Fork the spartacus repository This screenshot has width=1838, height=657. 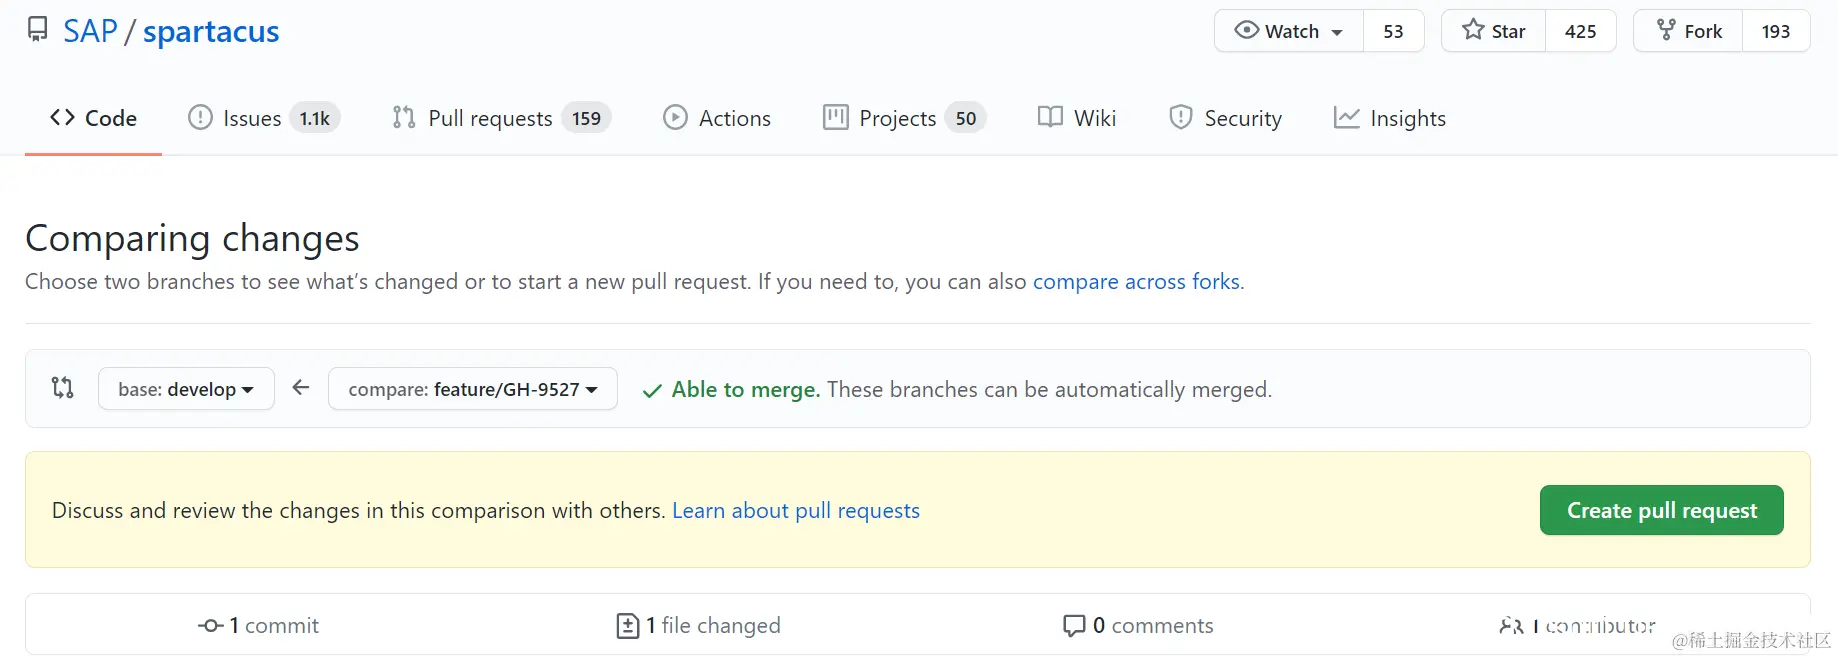coord(1689,31)
